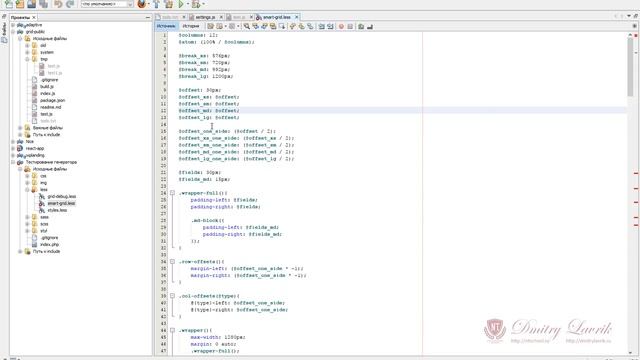Click Stop Macro Recording icon
Viewport: 640px width, 360px height.
350,27
